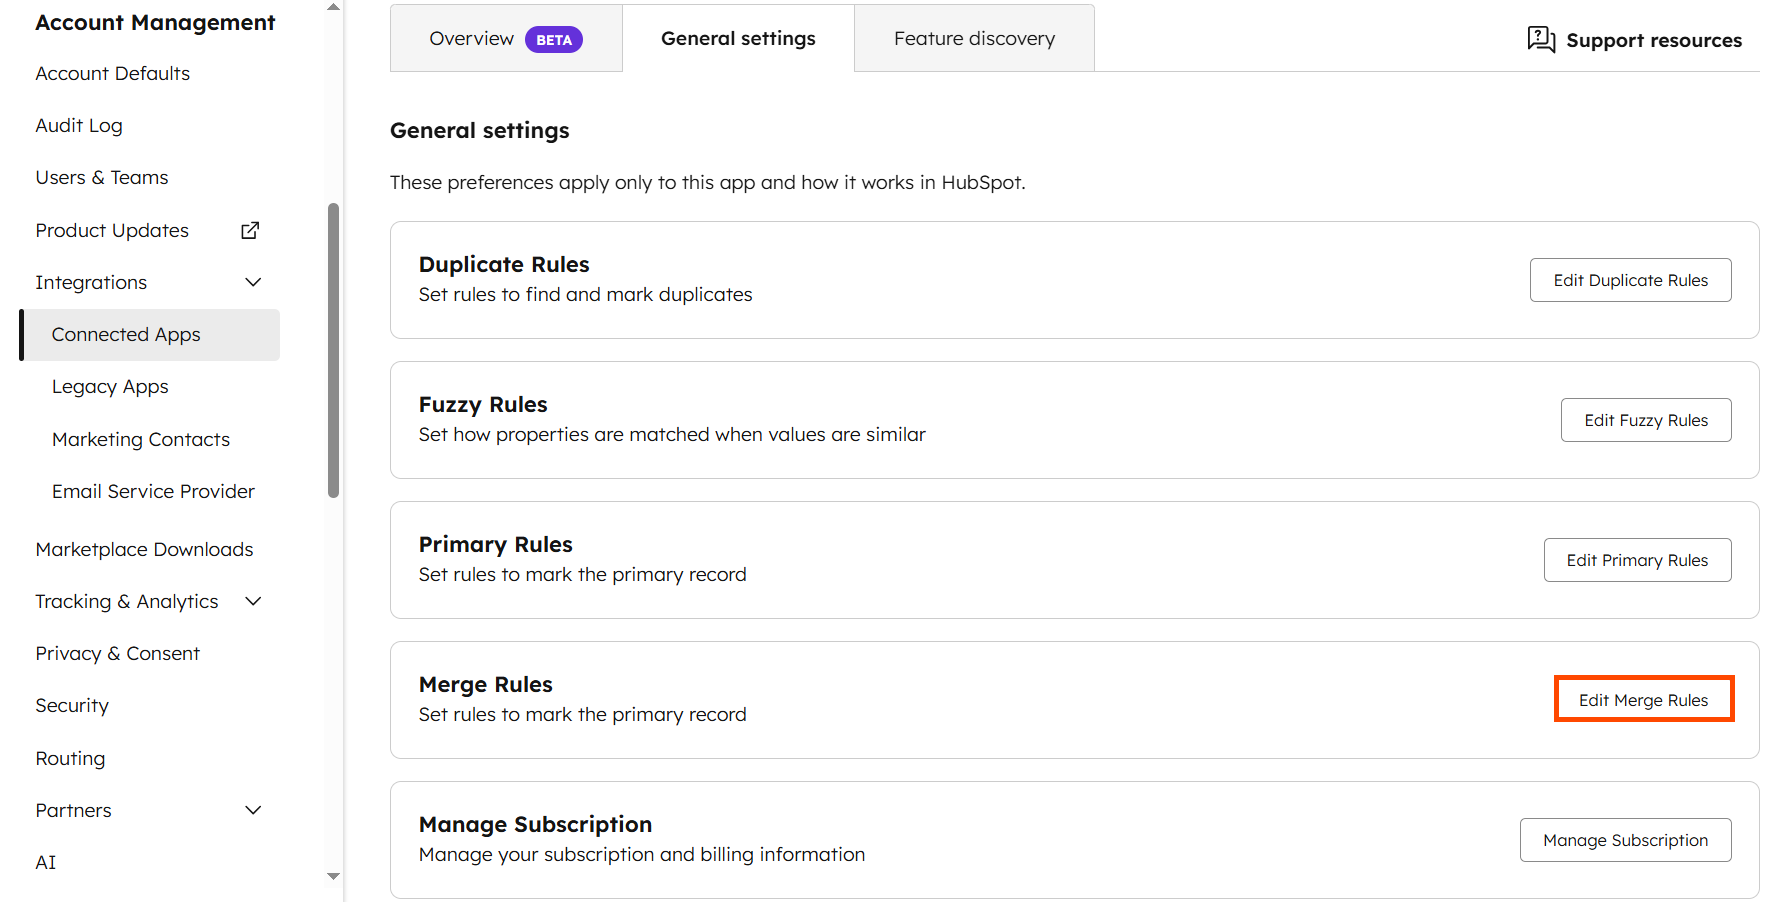Image resolution: width=1772 pixels, height=902 pixels.
Task: Expand the Tracking & Analytics section
Action: [x=253, y=601]
